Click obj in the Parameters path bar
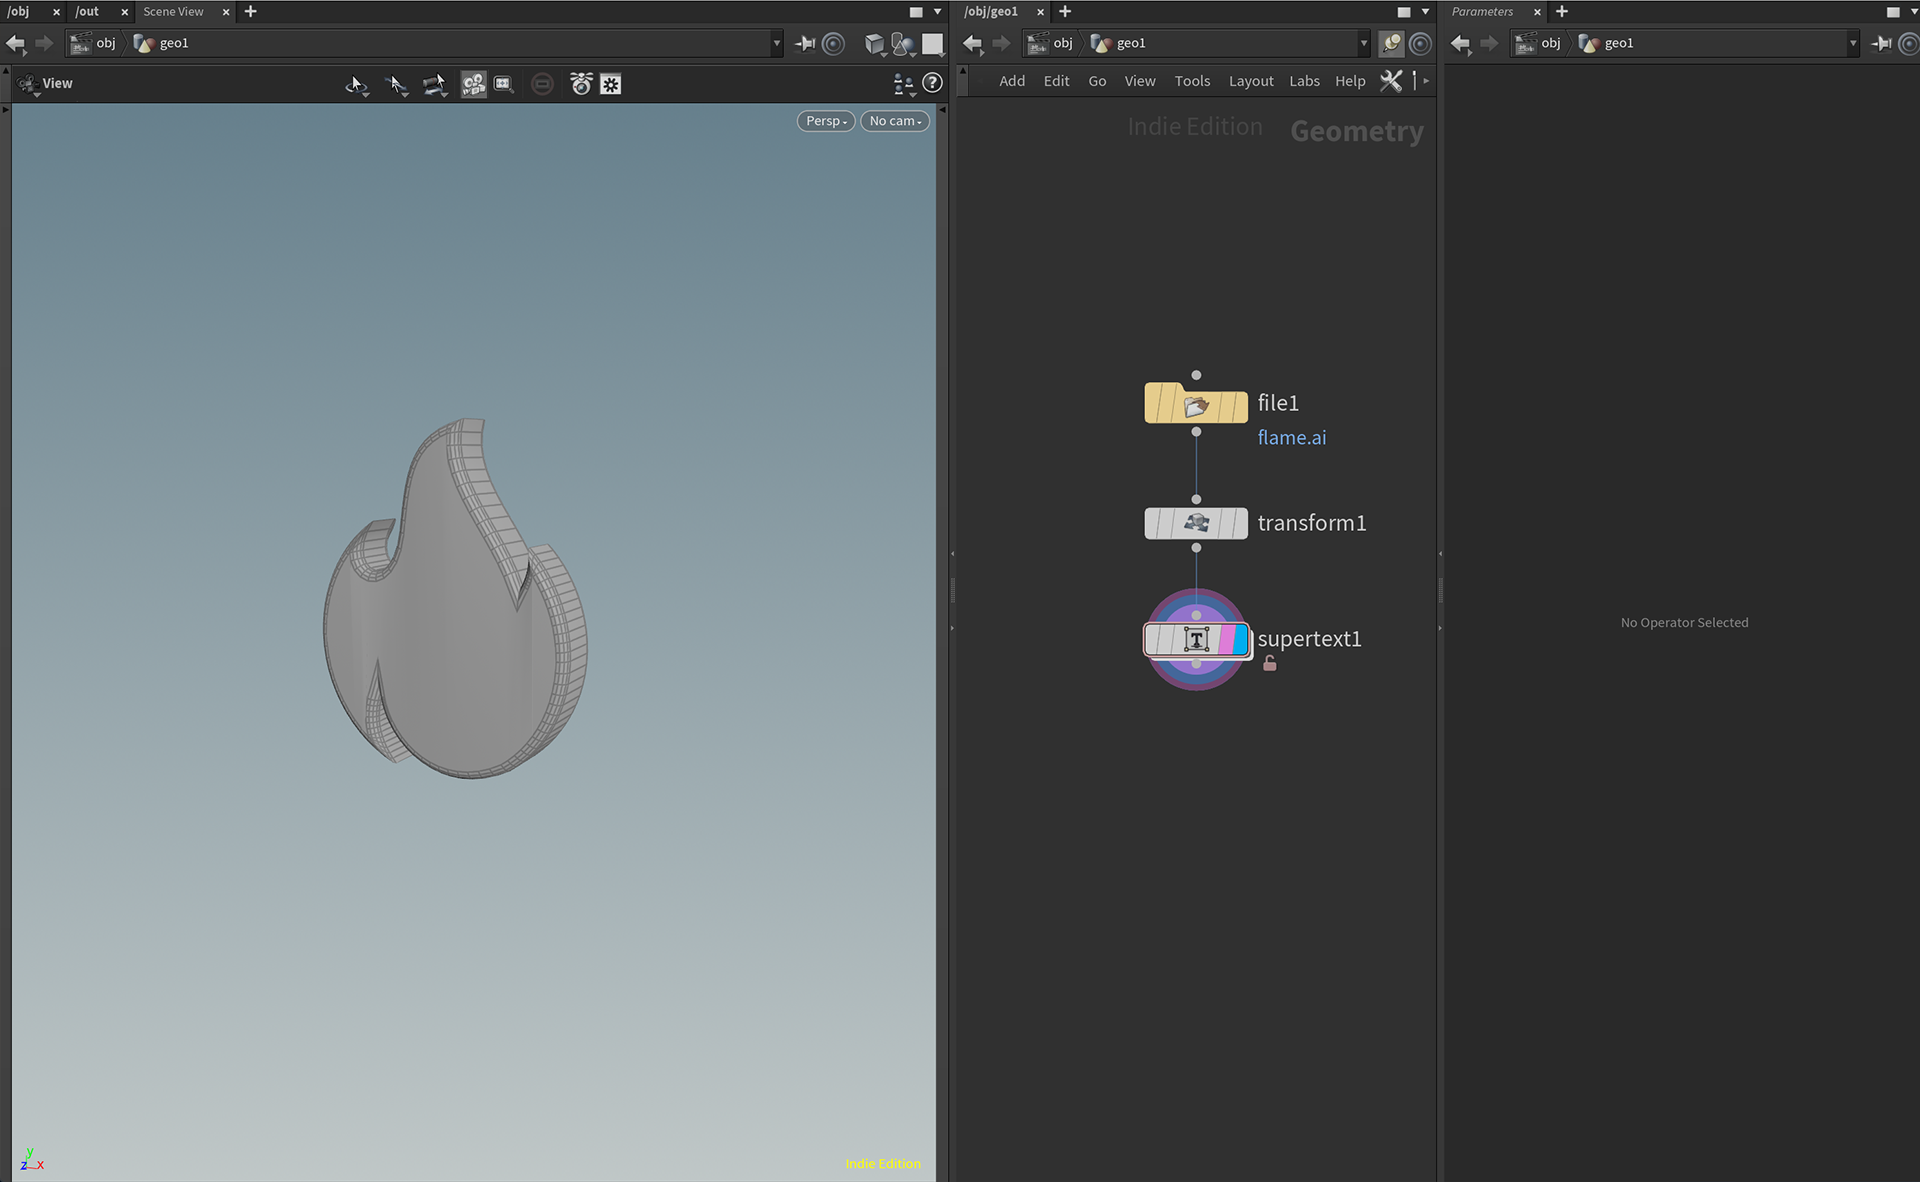 [x=1550, y=43]
